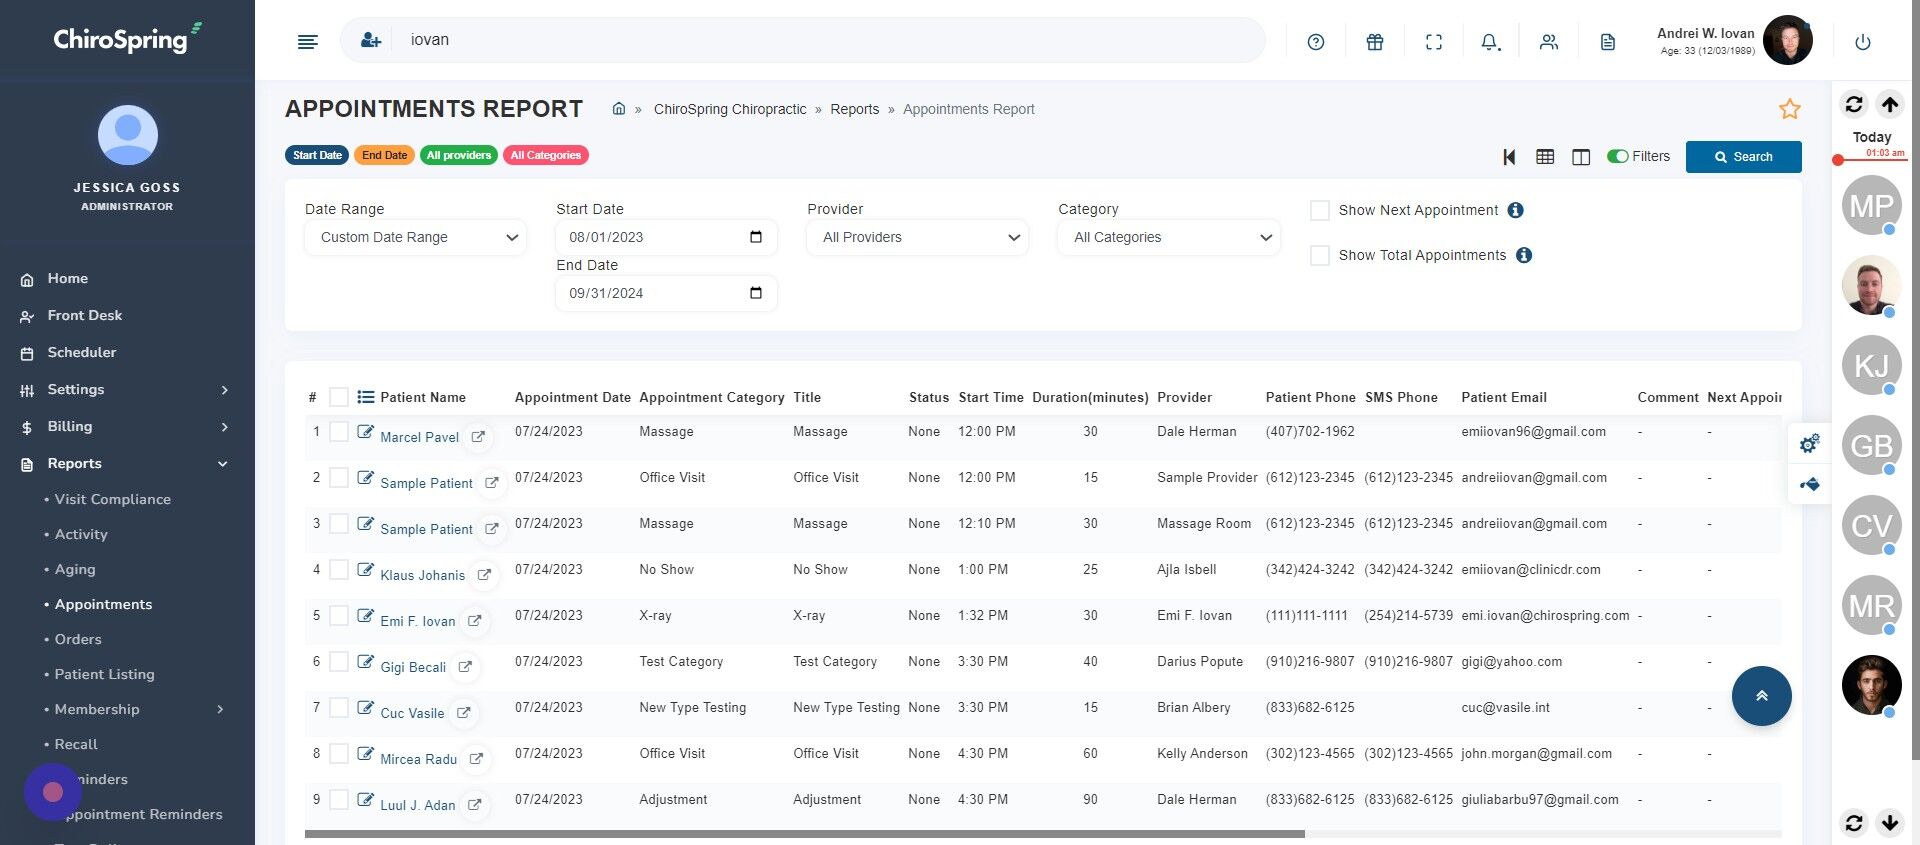Open Front Desk in sidebar
The width and height of the screenshot is (1920, 845).
pos(84,315)
